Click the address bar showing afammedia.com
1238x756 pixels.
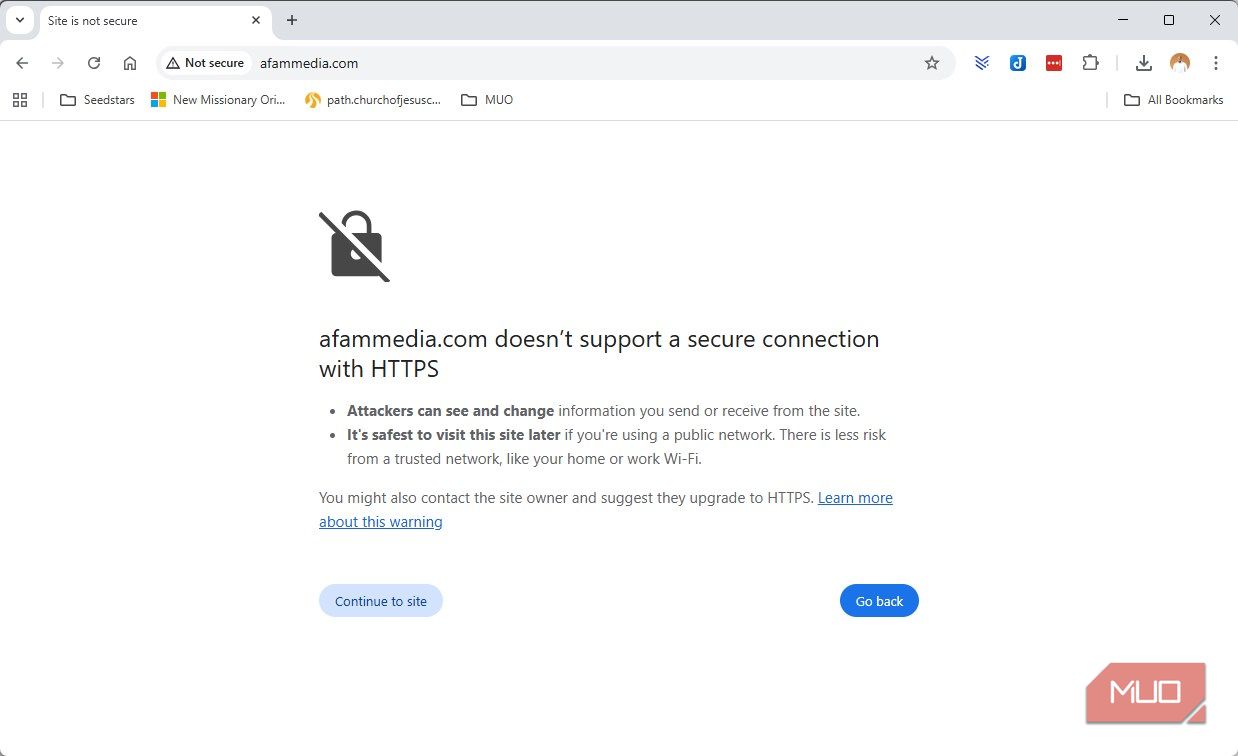point(580,63)
